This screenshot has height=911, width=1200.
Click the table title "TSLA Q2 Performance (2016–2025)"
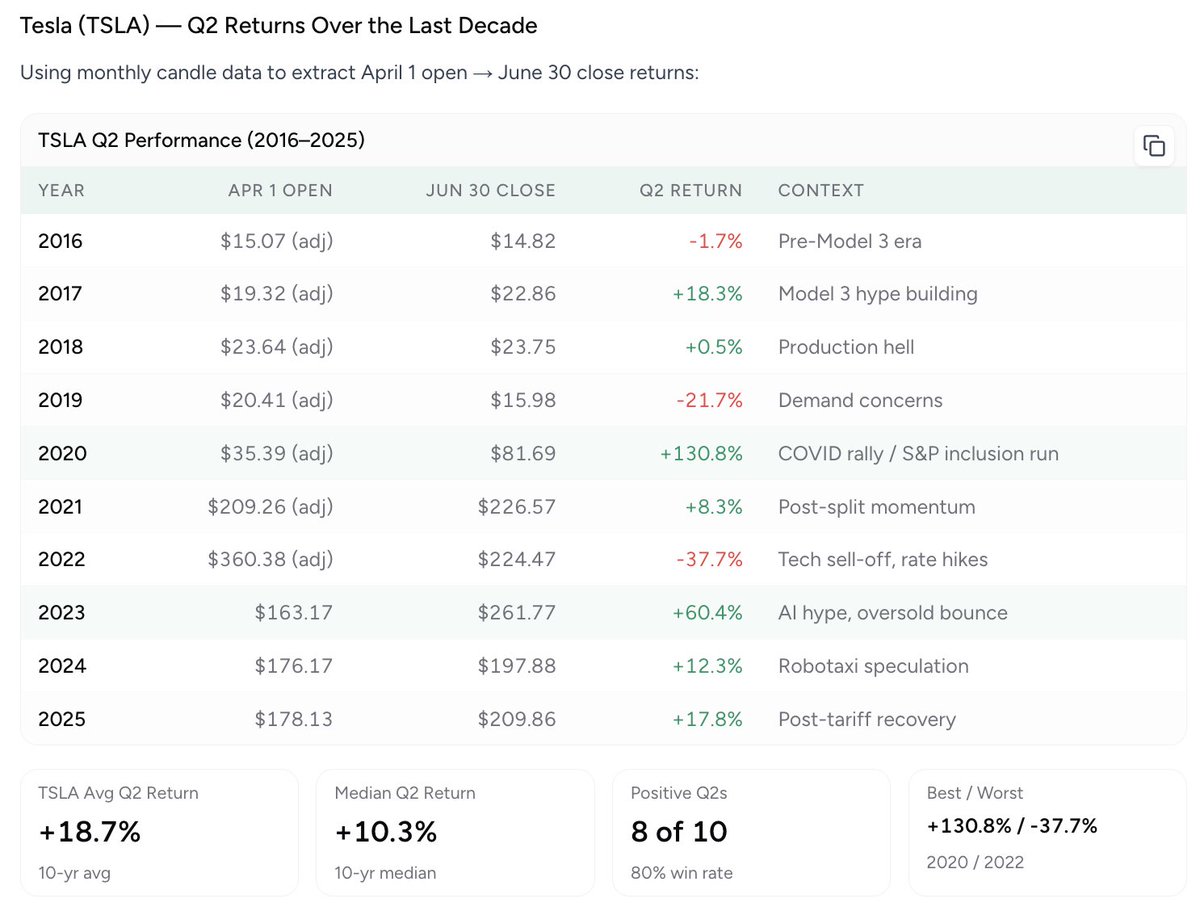pyautogui.click(x=201, y=140)
